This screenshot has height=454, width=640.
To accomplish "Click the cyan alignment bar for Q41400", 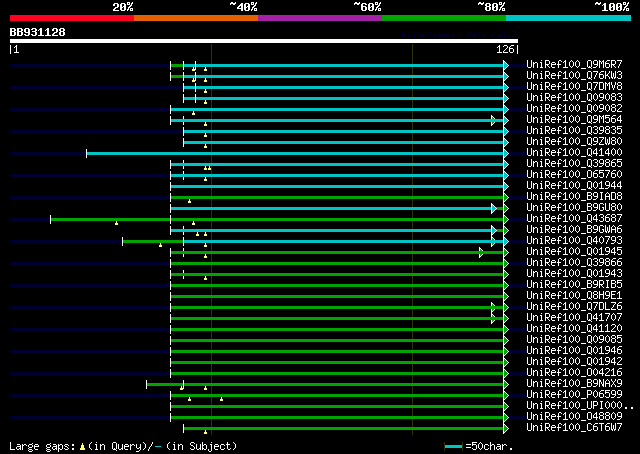I will click(x=295, y=154).
